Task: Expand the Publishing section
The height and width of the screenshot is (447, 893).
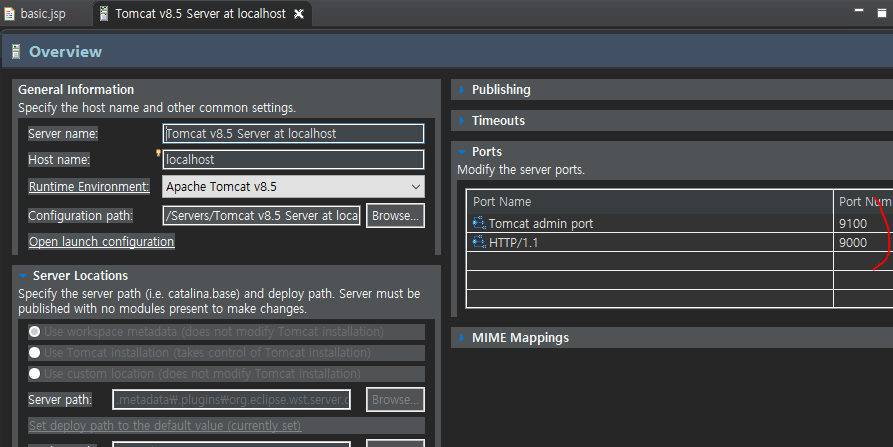Action: (x=462, y=89)
